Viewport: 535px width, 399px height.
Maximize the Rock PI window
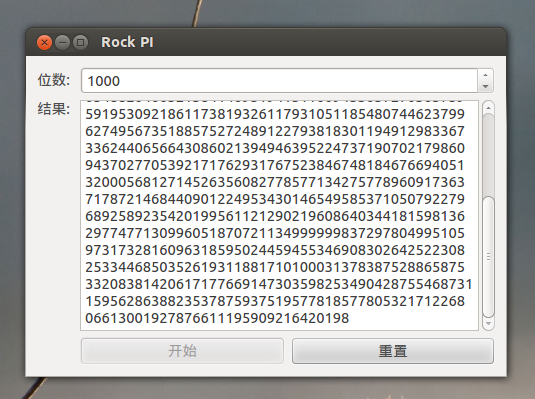pyautogui.click(x=81, y=43)
